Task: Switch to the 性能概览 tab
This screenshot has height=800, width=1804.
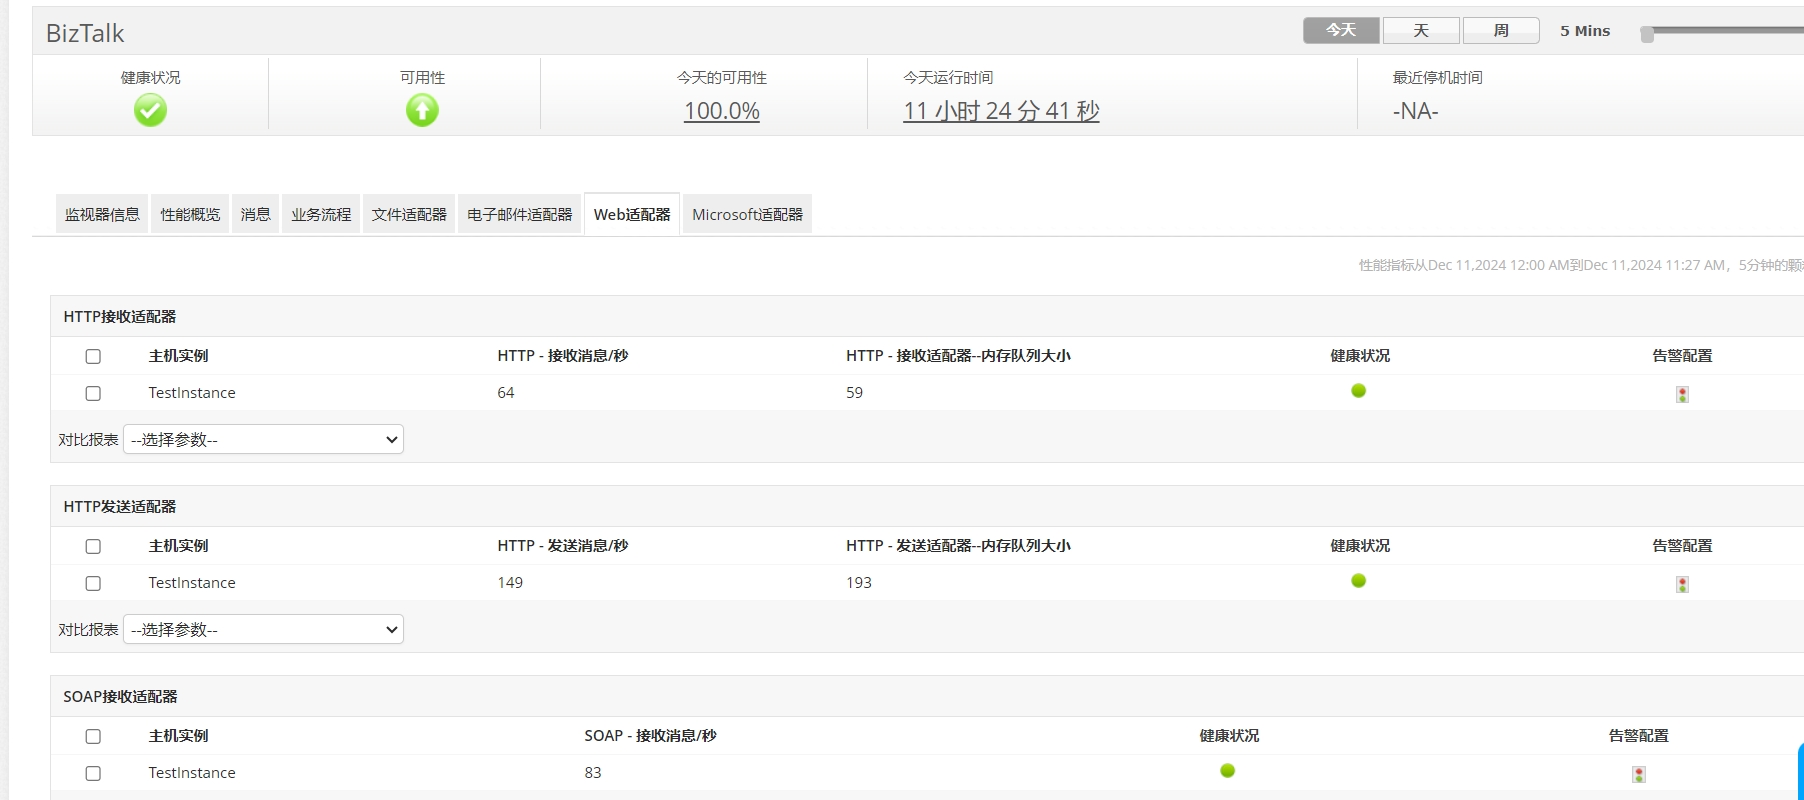Action: (x=190, y=214)
